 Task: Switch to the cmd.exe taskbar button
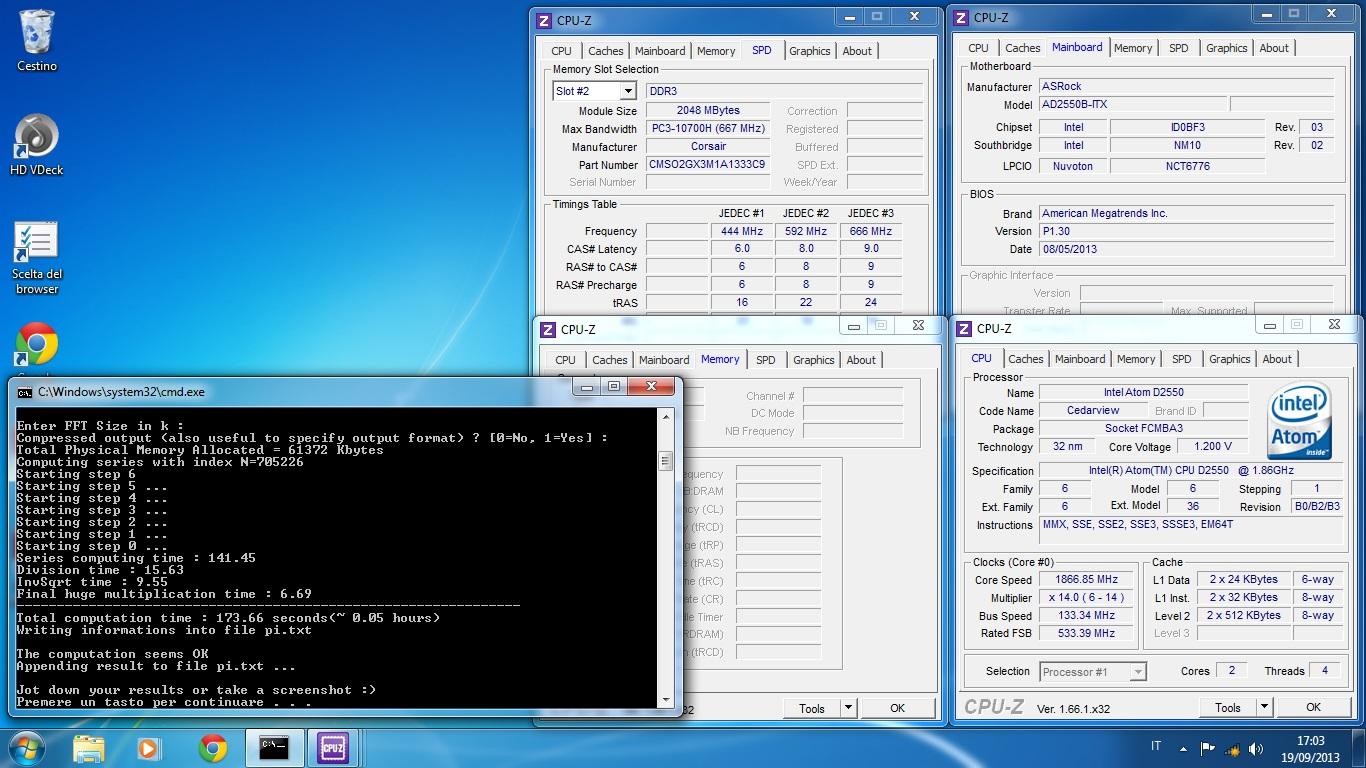click(274, 747)
